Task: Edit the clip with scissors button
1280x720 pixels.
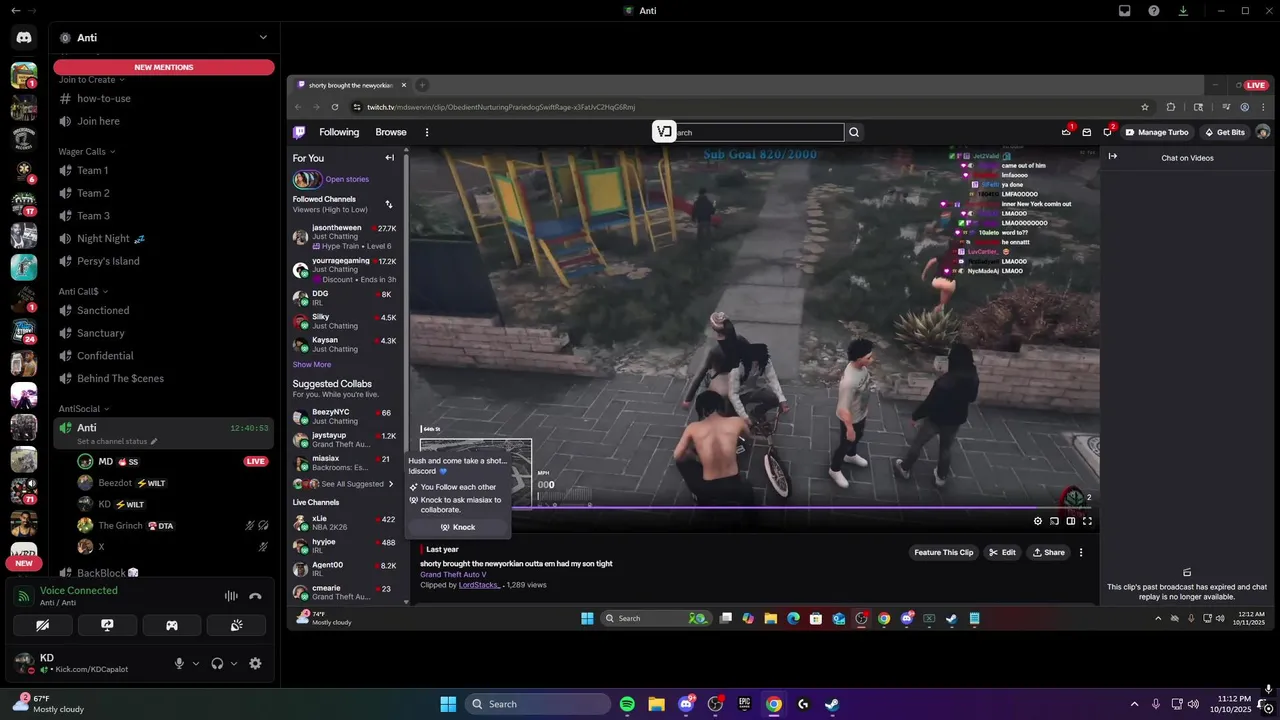Action: [x=1002, y=552]
